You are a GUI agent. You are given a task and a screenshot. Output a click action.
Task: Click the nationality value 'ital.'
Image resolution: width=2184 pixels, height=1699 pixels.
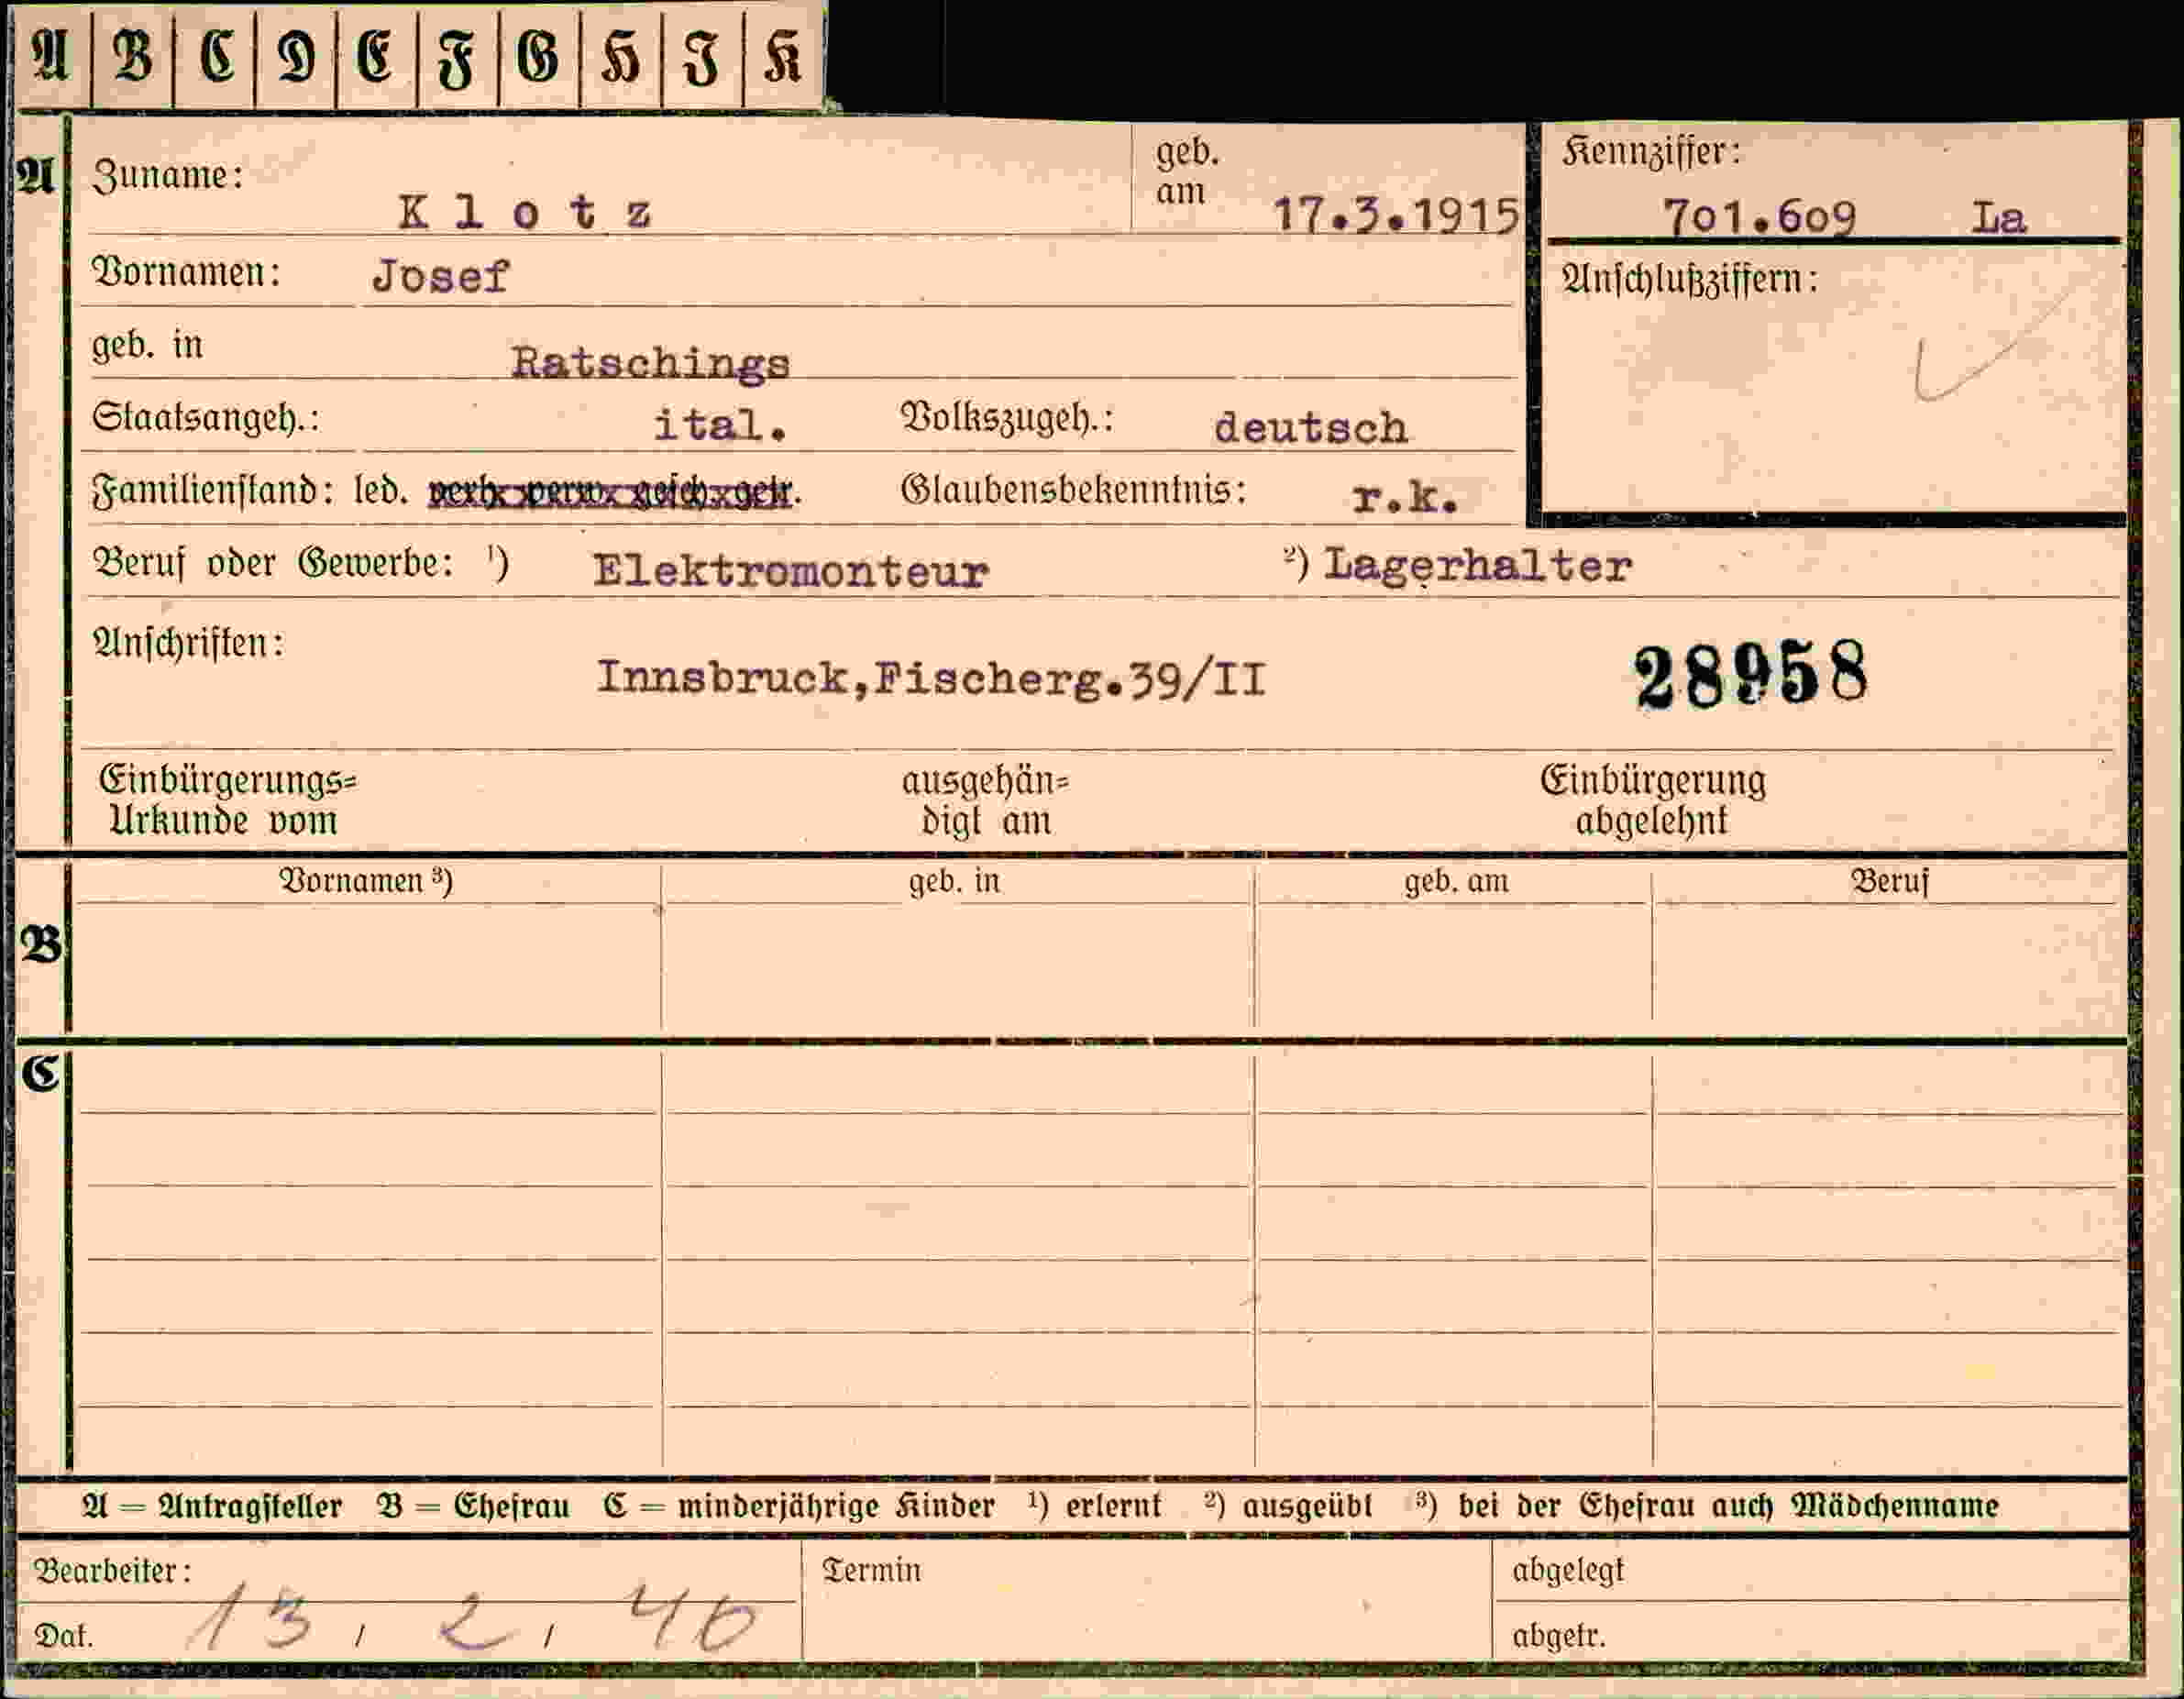tap(721, 425)
